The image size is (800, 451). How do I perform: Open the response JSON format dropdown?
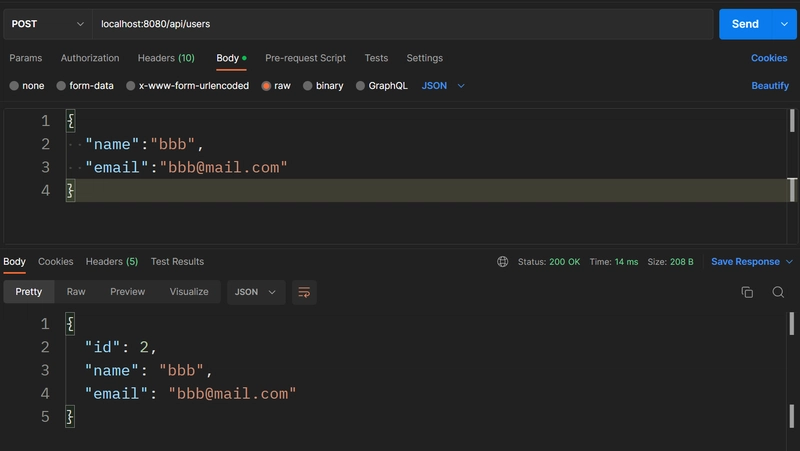point(256,292)
